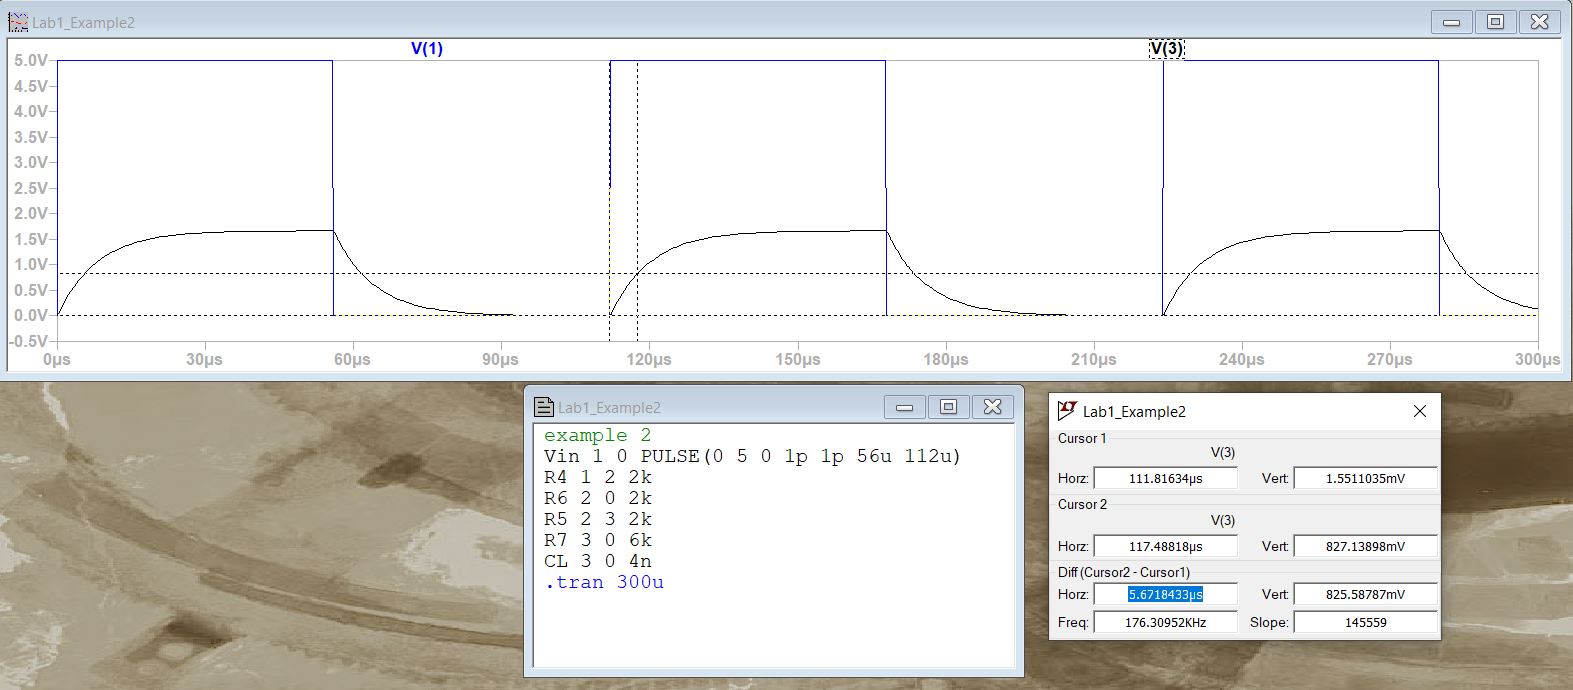Click the V(1) trace label
The width and height of the screenshot is (1573, 690).
[x=426, y=49]
